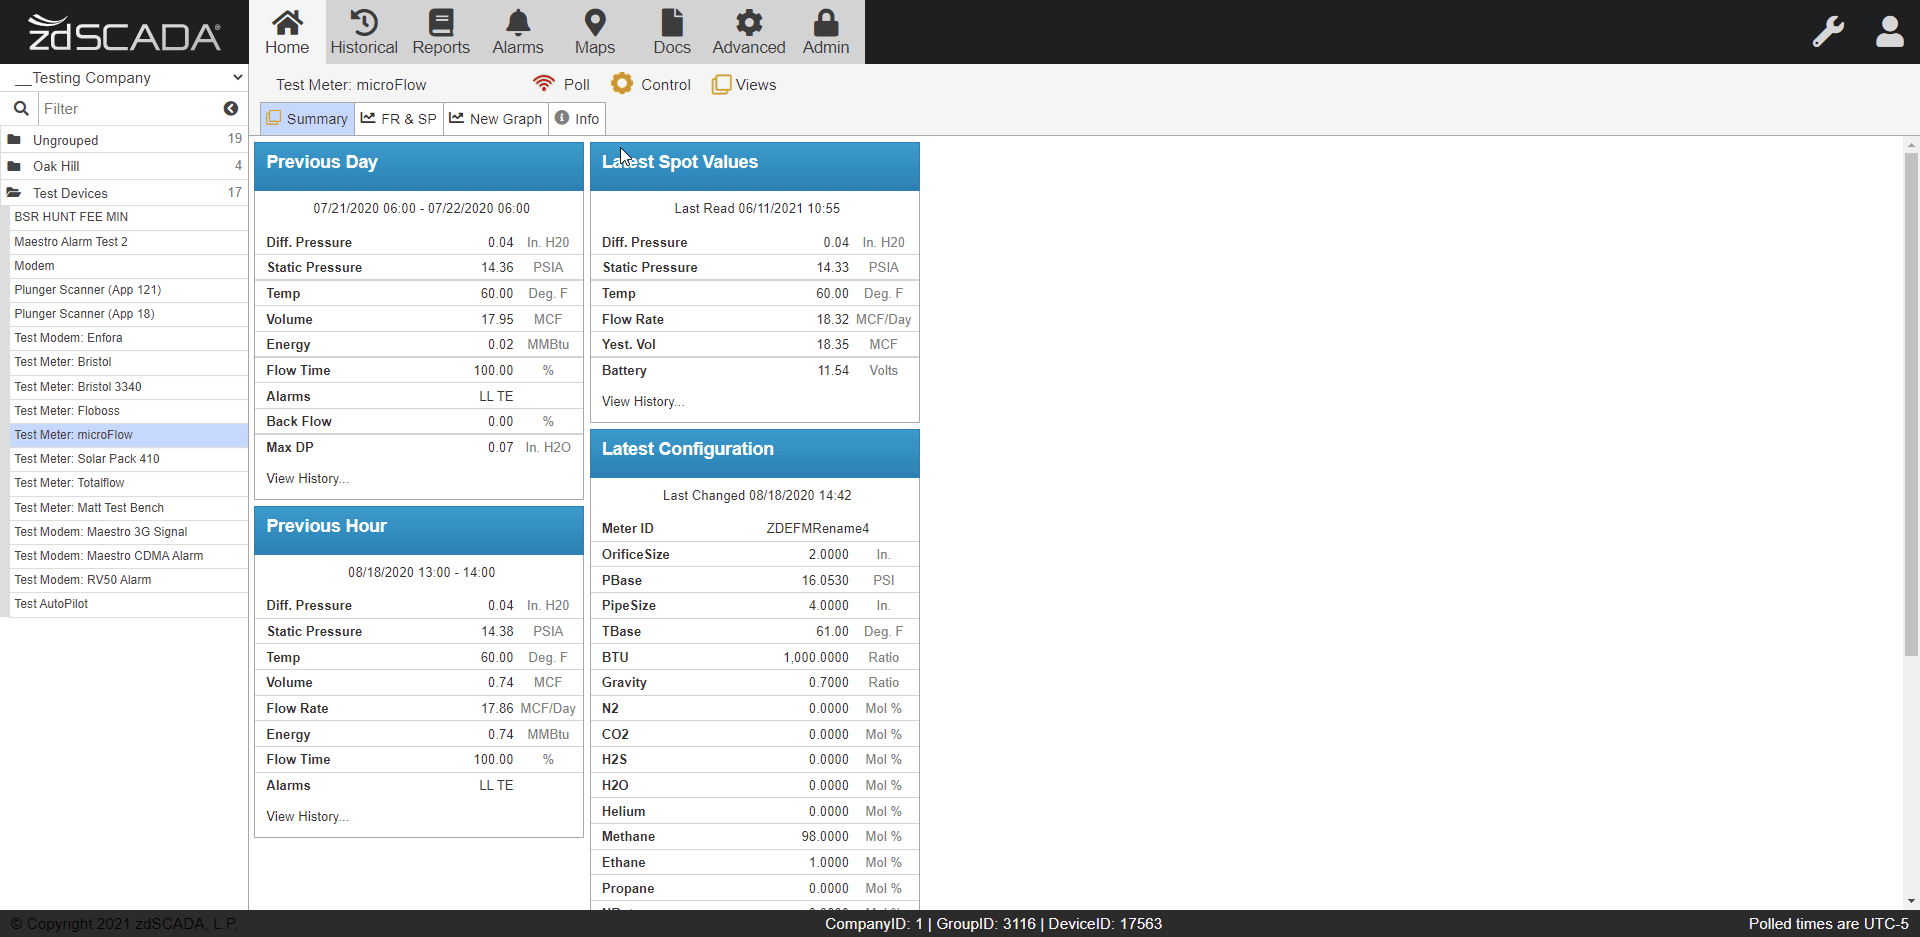Collapse the sidebar with the arrow button
Image resolution: width=1920 pixels, height=937 pixels.
point(231,108)
